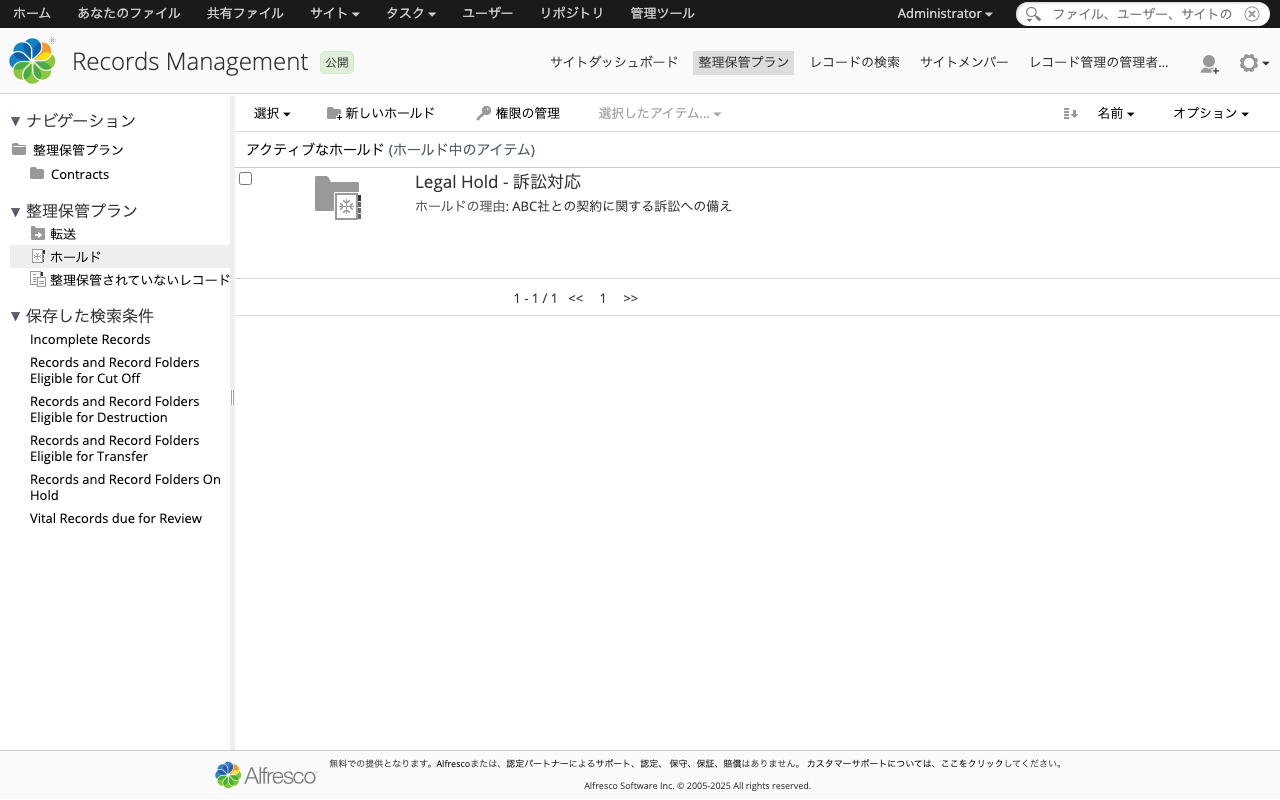Open the 選択したアイテム dropdown
Viewport: 1280px width, 800px height.
[660, 114]
